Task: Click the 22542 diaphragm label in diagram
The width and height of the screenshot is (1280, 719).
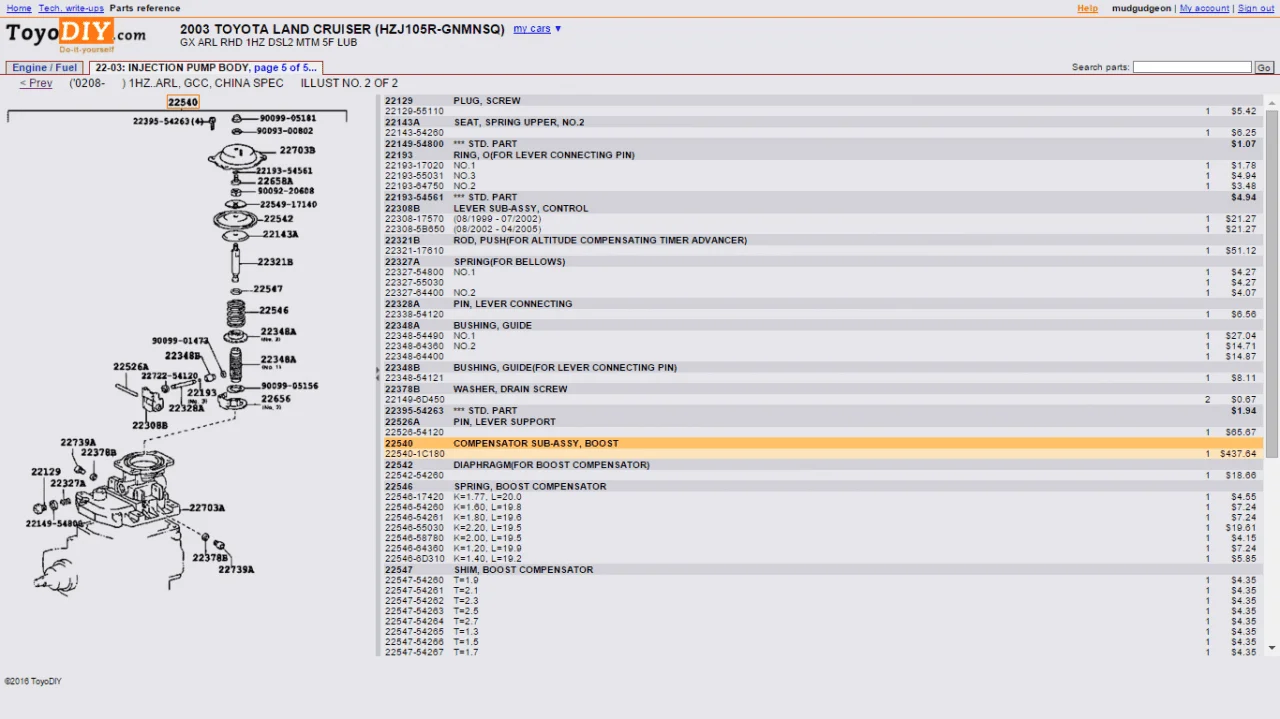Action: [278, 219]
